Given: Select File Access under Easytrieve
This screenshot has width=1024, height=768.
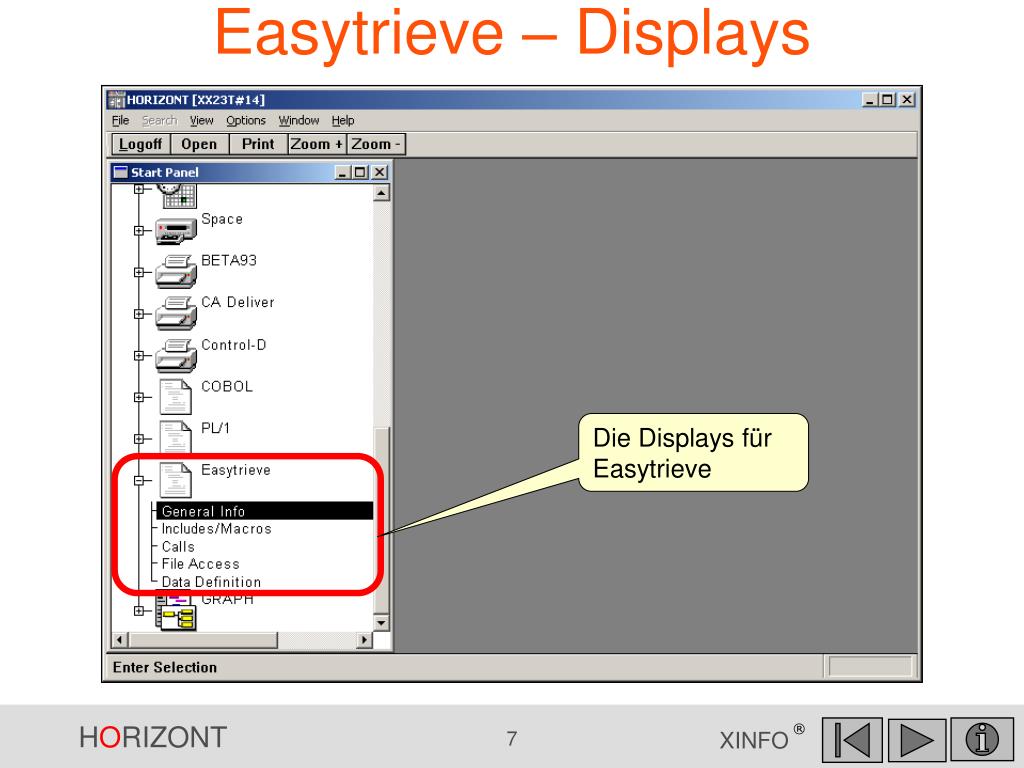Looking at the screenshot, I should tap(200, 564).
